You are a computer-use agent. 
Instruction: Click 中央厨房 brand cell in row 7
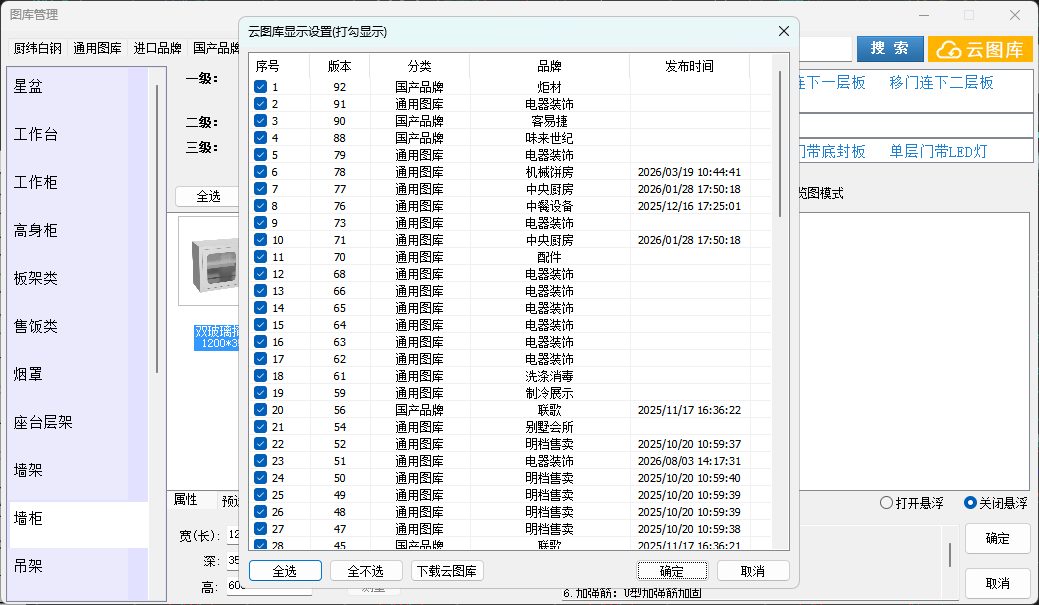coord(549,189)
